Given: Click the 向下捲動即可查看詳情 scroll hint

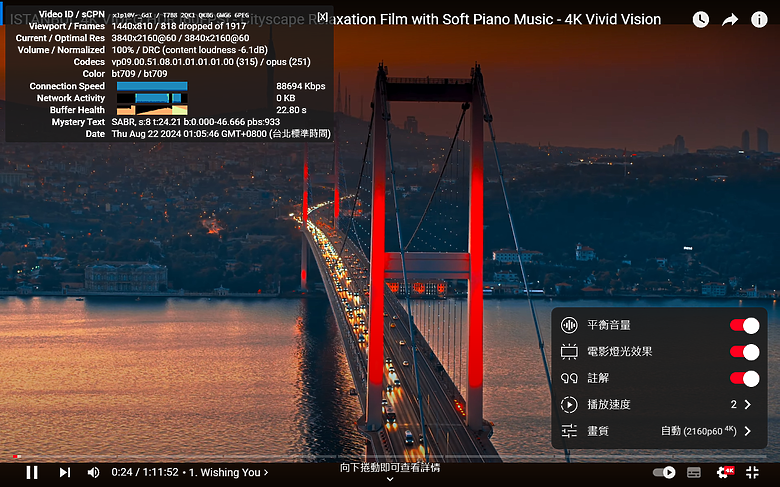Looking at the screenshot, I should 390,468.
